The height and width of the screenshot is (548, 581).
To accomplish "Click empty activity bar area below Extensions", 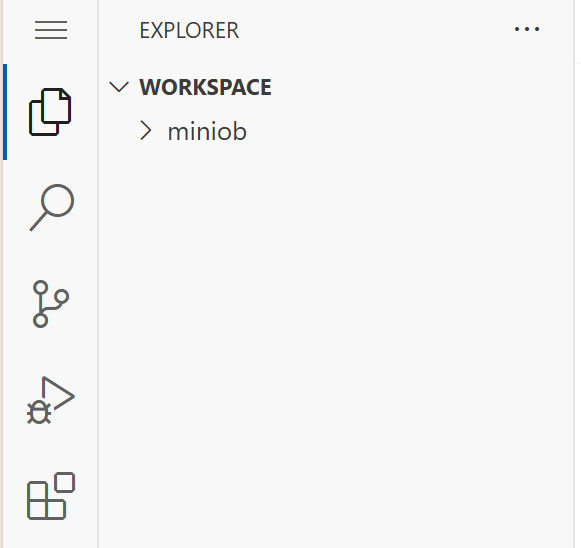I will pyautogui.click(x=51, y=535).
